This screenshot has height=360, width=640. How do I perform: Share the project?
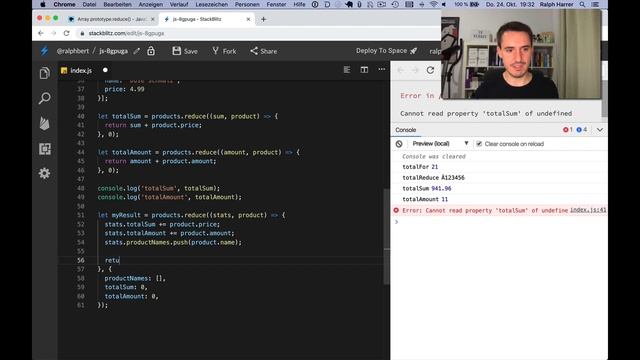tap(264, 51)
